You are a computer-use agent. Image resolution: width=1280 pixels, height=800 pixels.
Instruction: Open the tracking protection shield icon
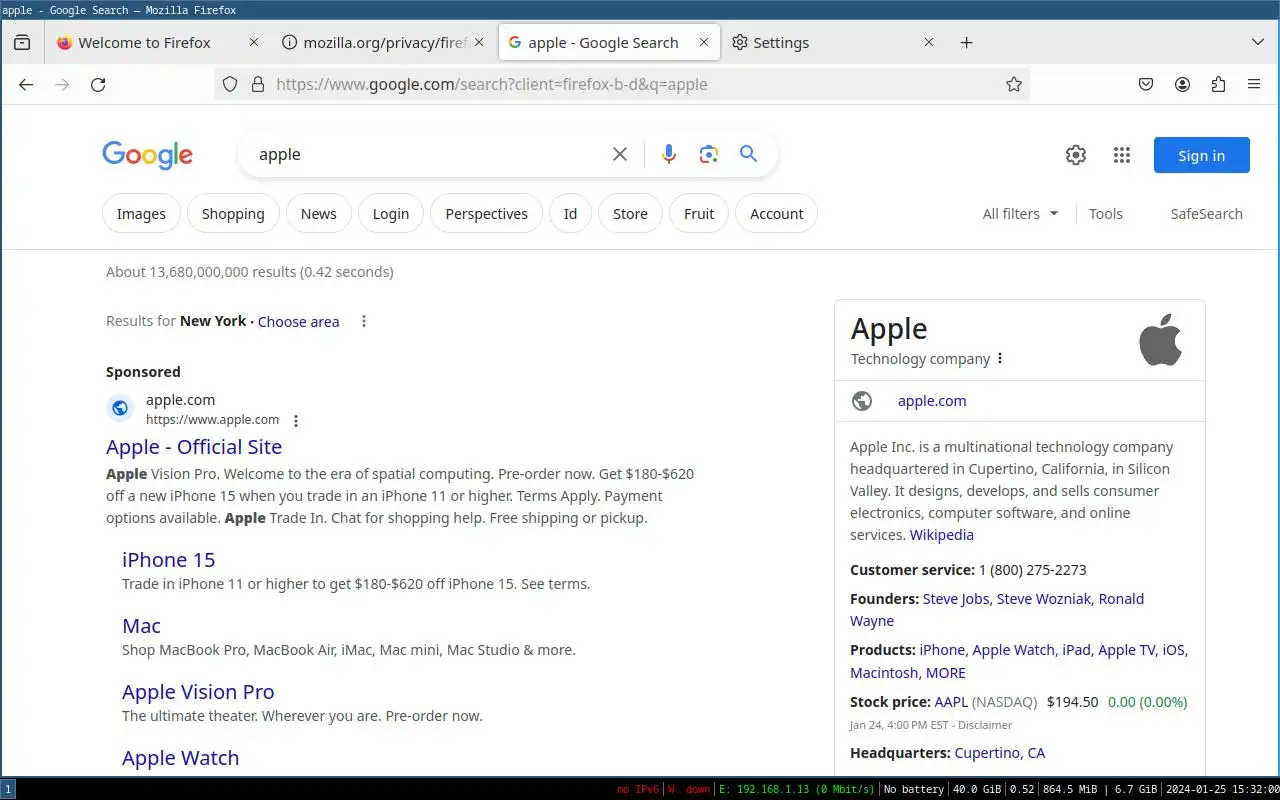(230, 85)
